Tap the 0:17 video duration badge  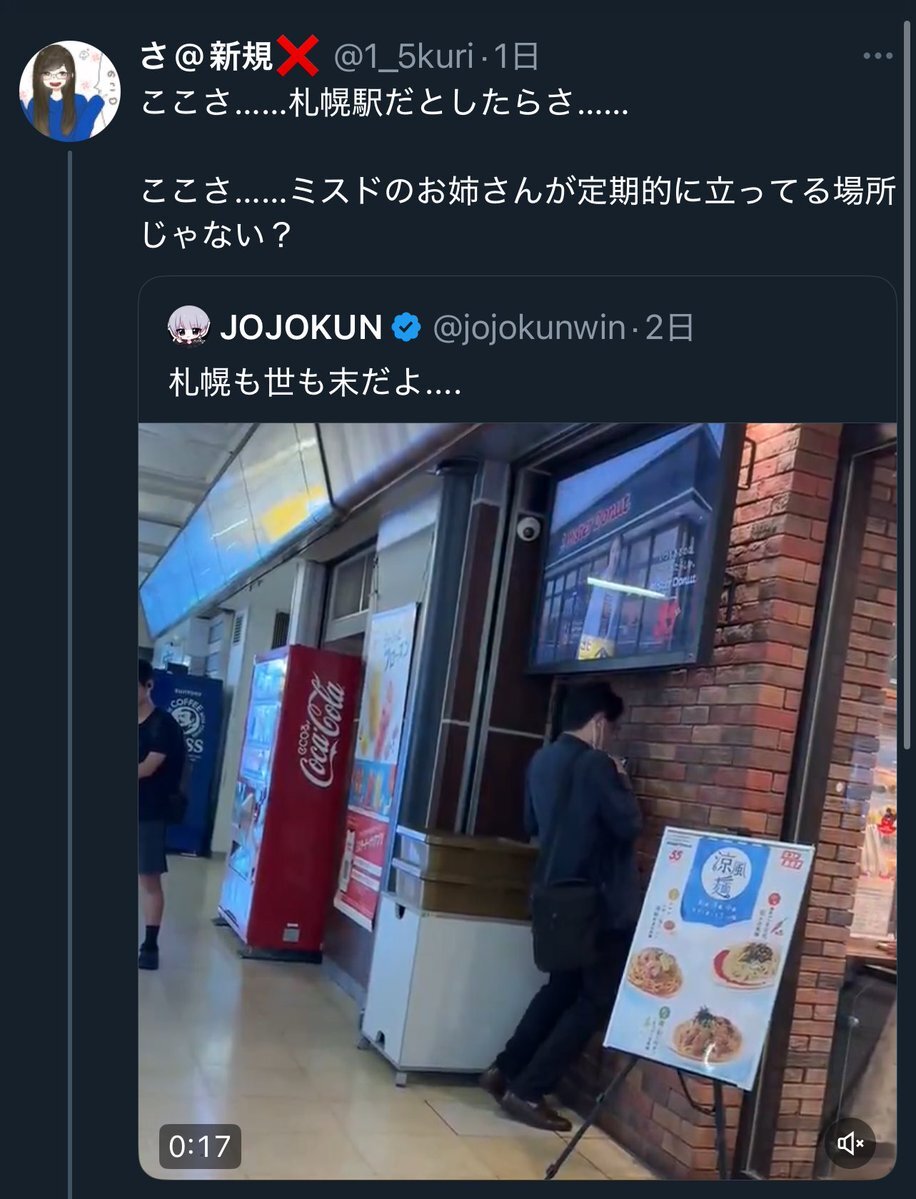200,1145
